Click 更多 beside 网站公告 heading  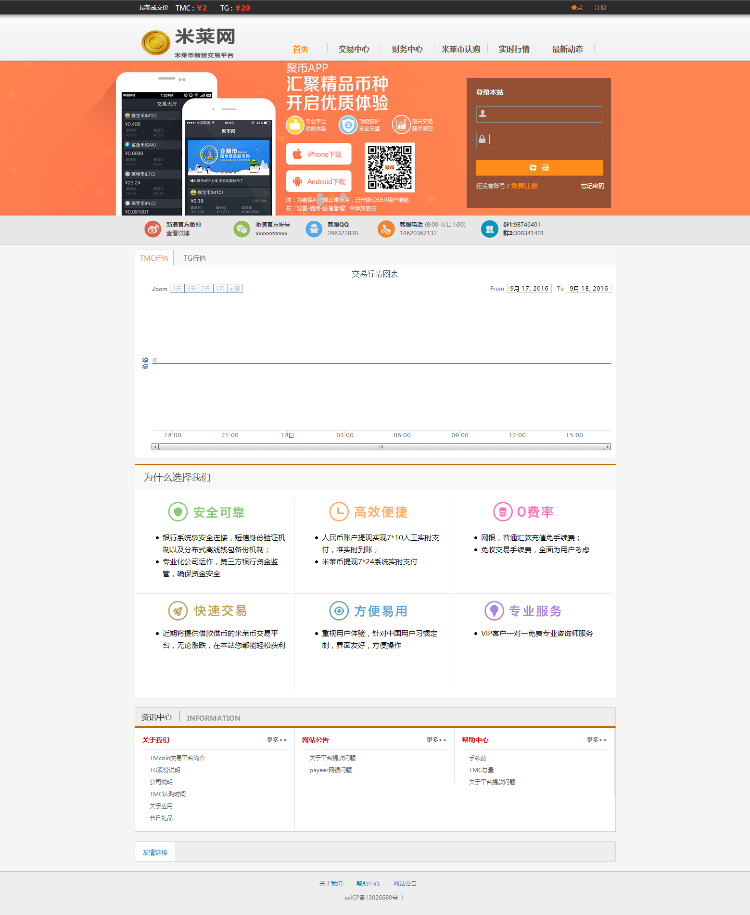tap(436, 739)
